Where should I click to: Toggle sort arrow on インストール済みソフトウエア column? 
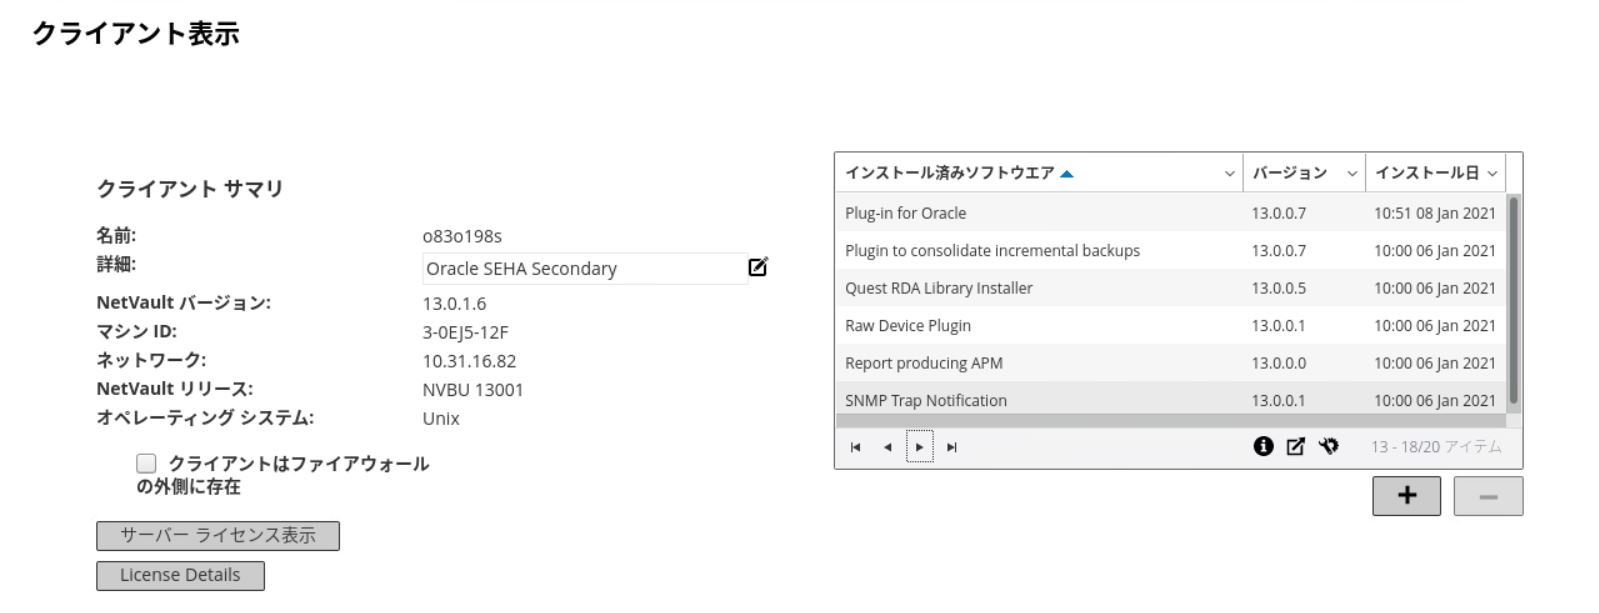pyautogui.click(x=1067, y=173)
